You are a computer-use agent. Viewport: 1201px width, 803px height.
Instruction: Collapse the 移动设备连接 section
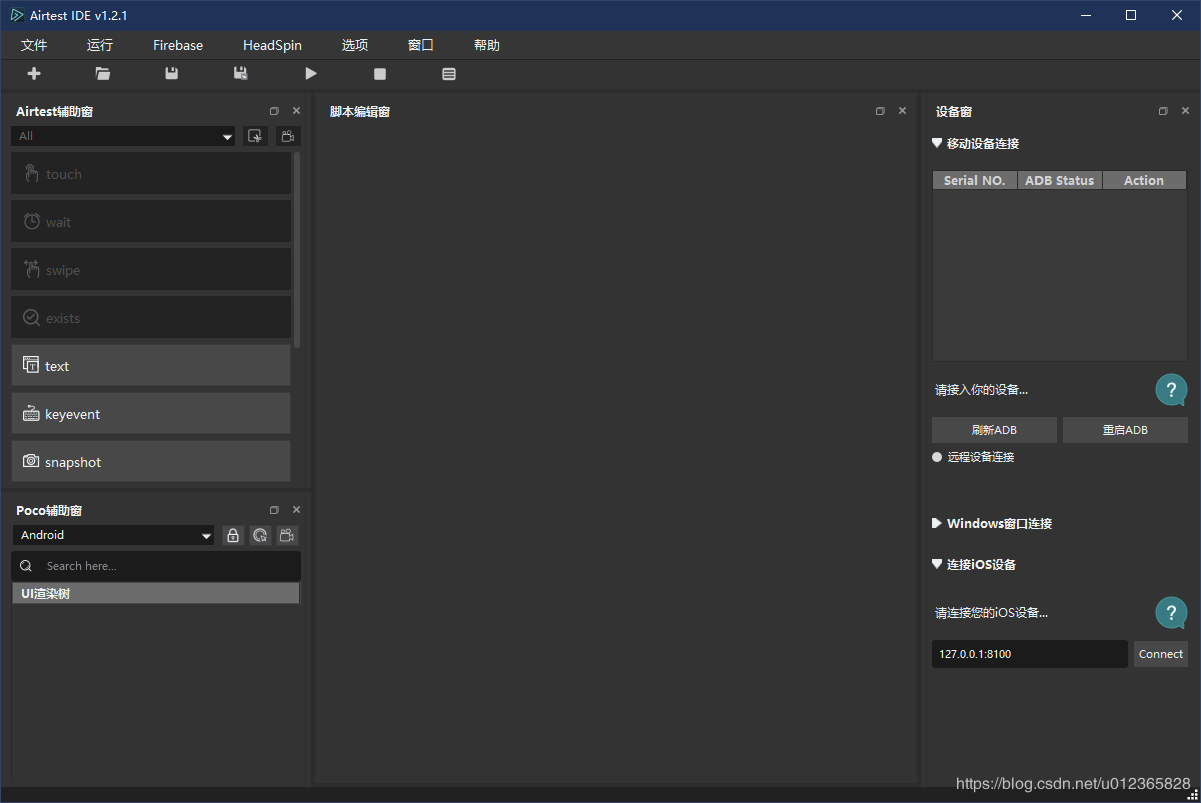coord(937,143)
